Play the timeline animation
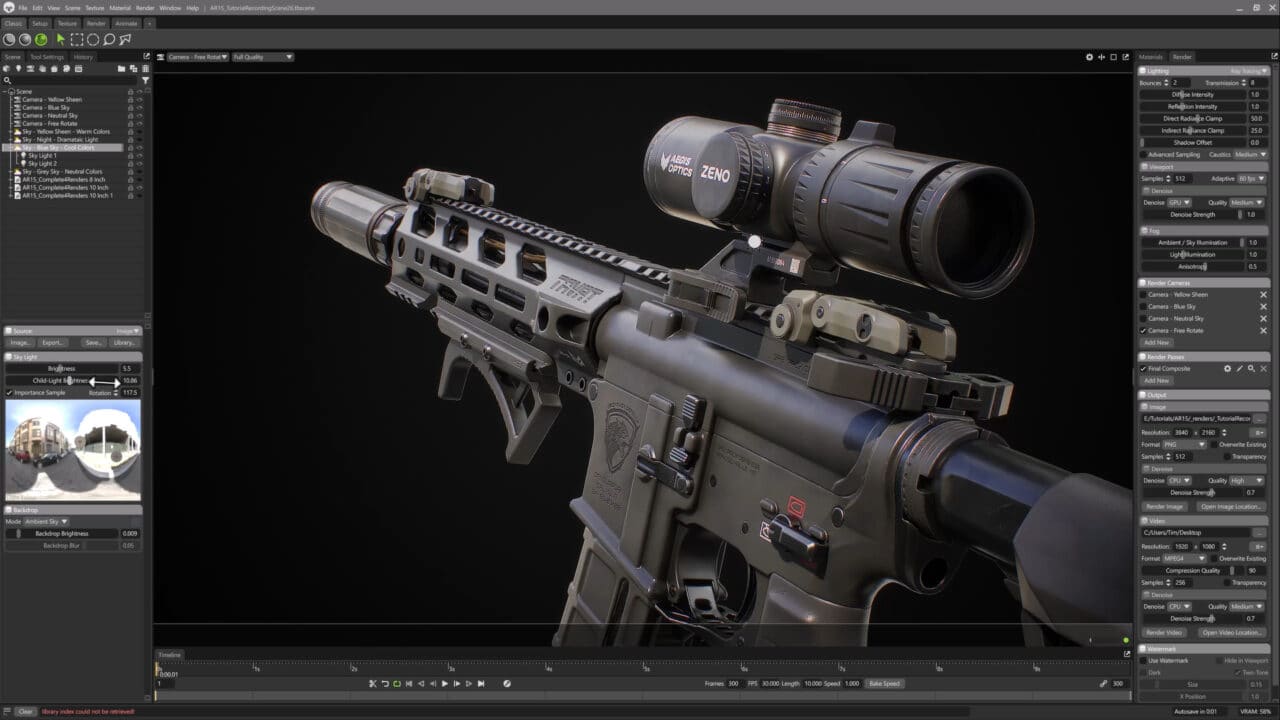1280x720 pixels. pos(445,684)
